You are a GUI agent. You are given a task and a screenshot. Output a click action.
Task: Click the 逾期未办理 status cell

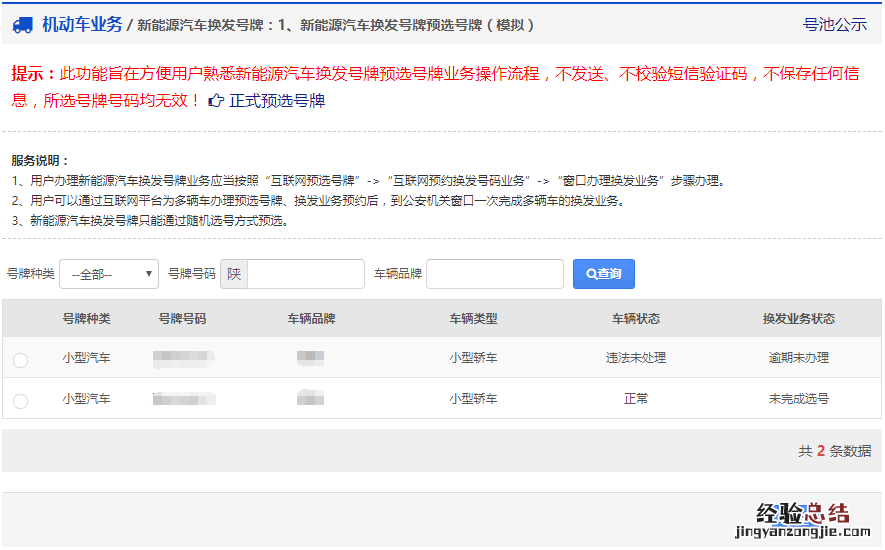point(798,358)
